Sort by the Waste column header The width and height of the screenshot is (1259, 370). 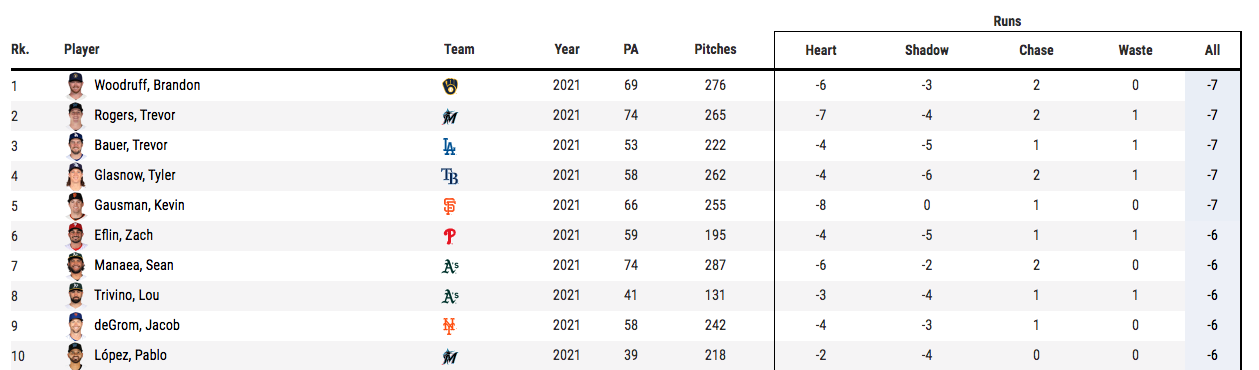pyautogui.click(x=1136, y=50)
